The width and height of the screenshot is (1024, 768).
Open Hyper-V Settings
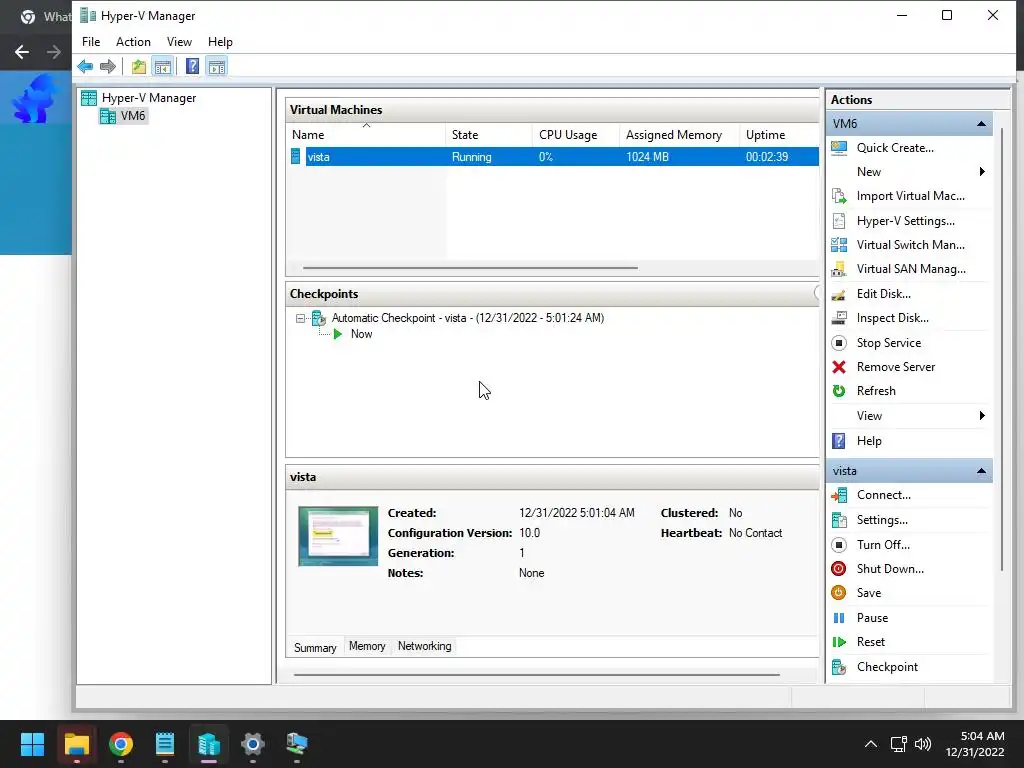(905, 221)
